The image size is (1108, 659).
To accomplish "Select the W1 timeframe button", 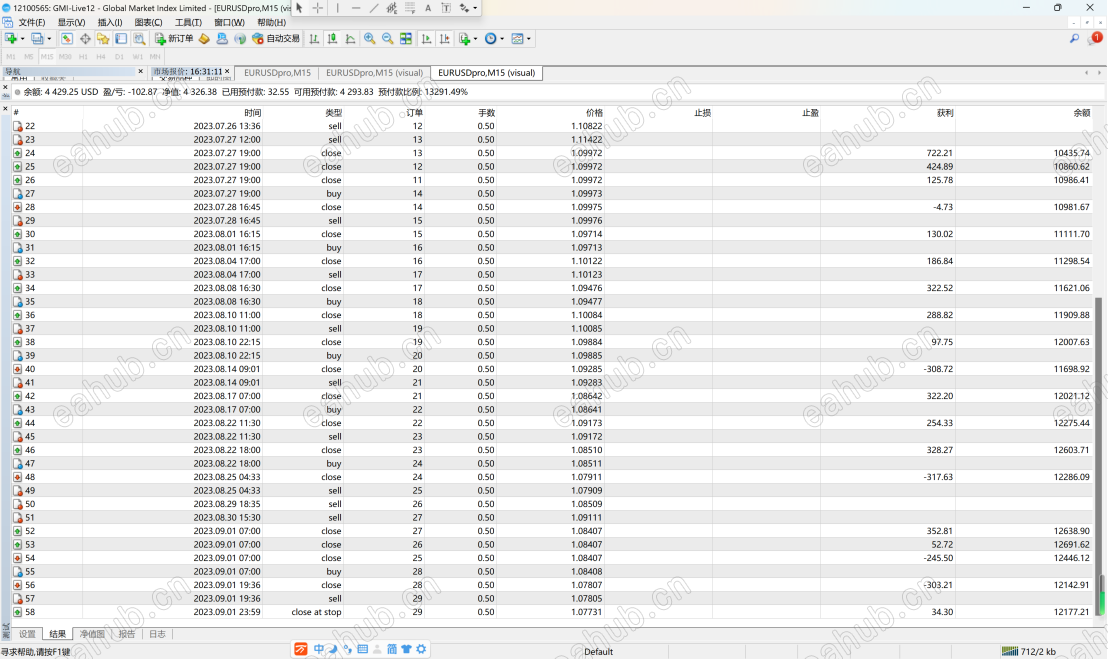I will point(138,57).
